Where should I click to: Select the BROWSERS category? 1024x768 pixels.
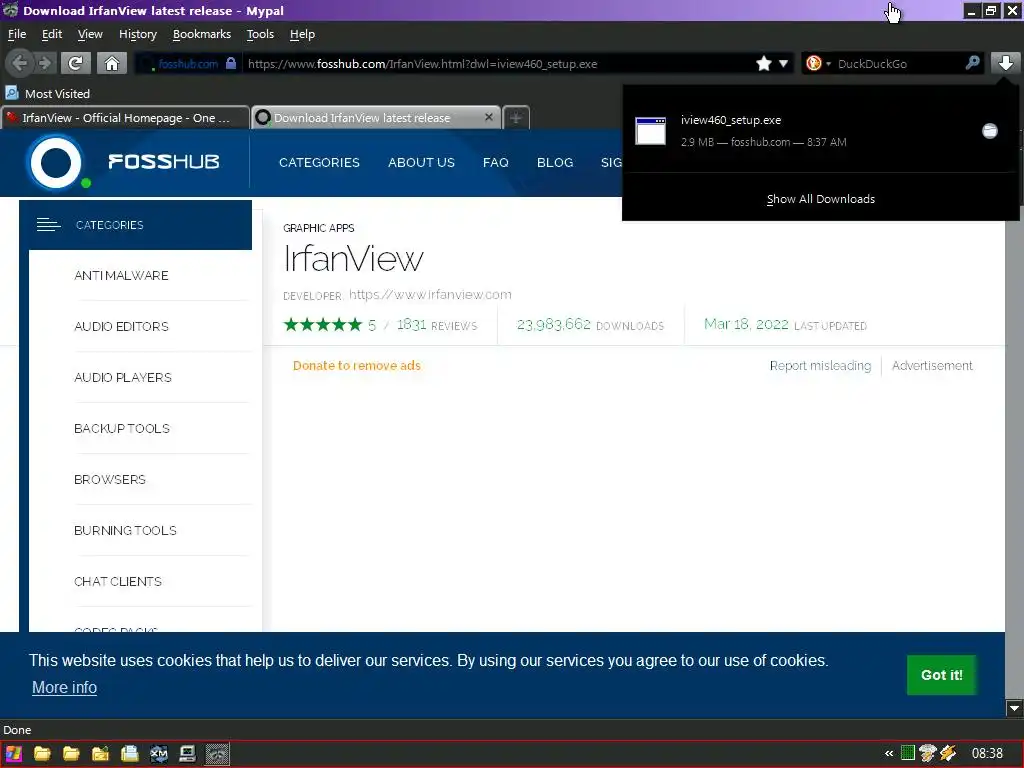pyautogui.click(x=110, y=479)
